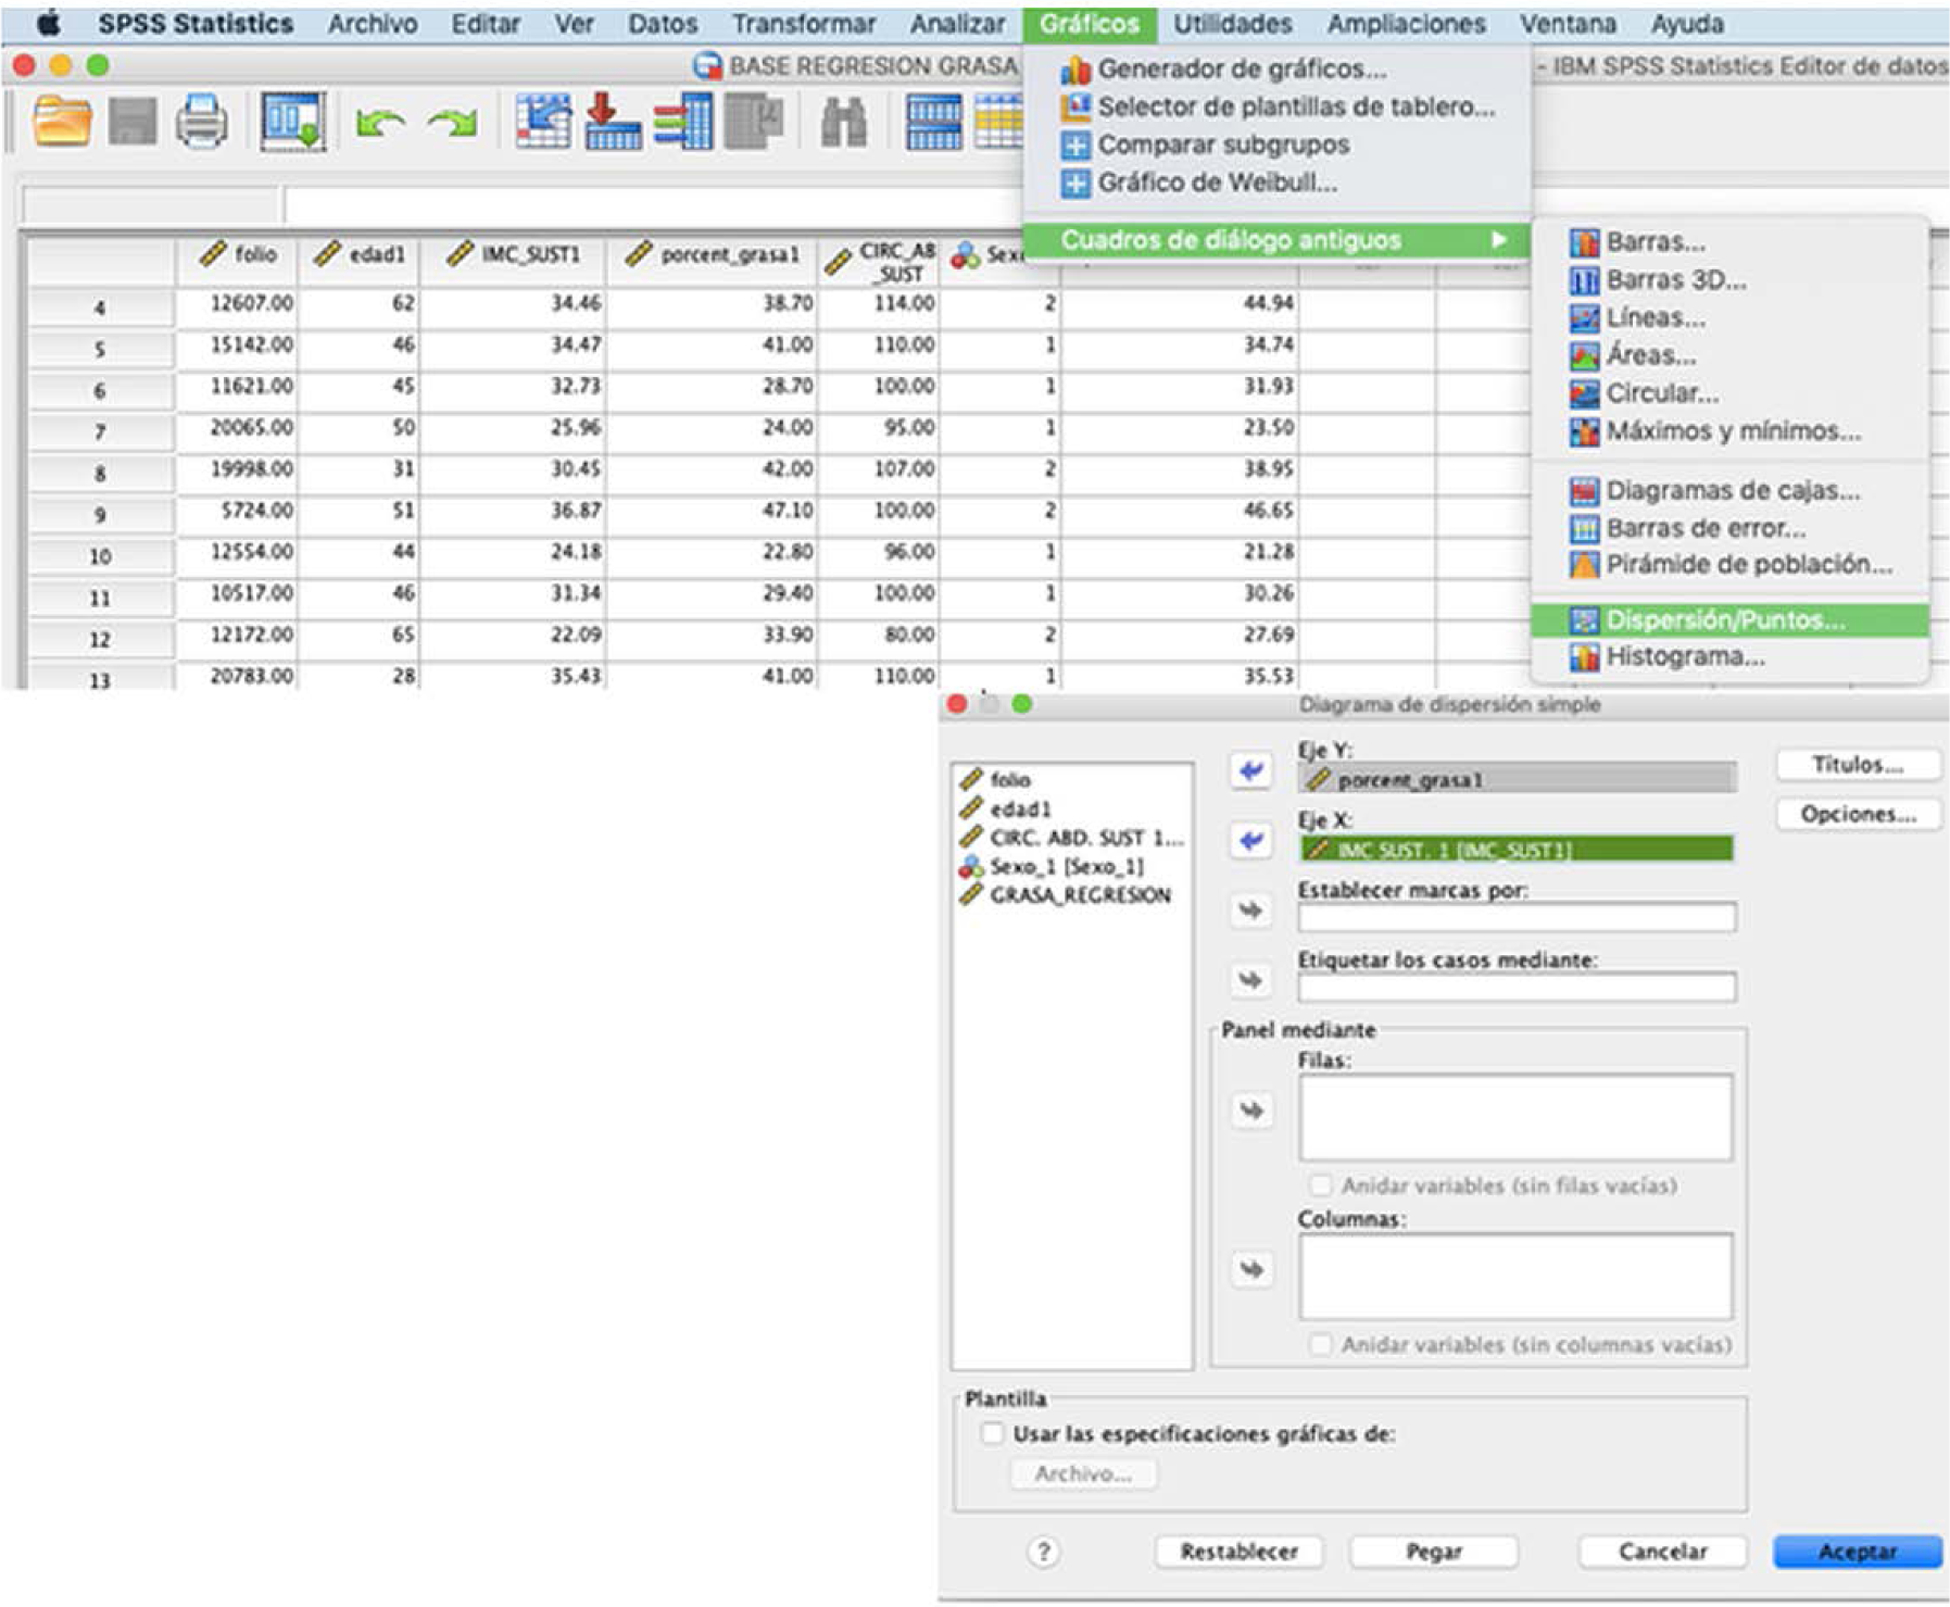Click arrow beside Establecer marcas por
The height and width of the screenshot is (1607, 1950).
[1250, 911]
